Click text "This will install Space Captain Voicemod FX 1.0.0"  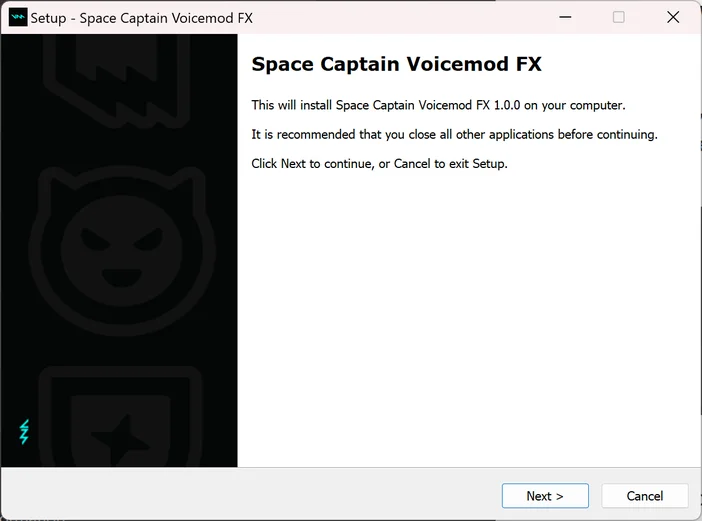[386, 105]
